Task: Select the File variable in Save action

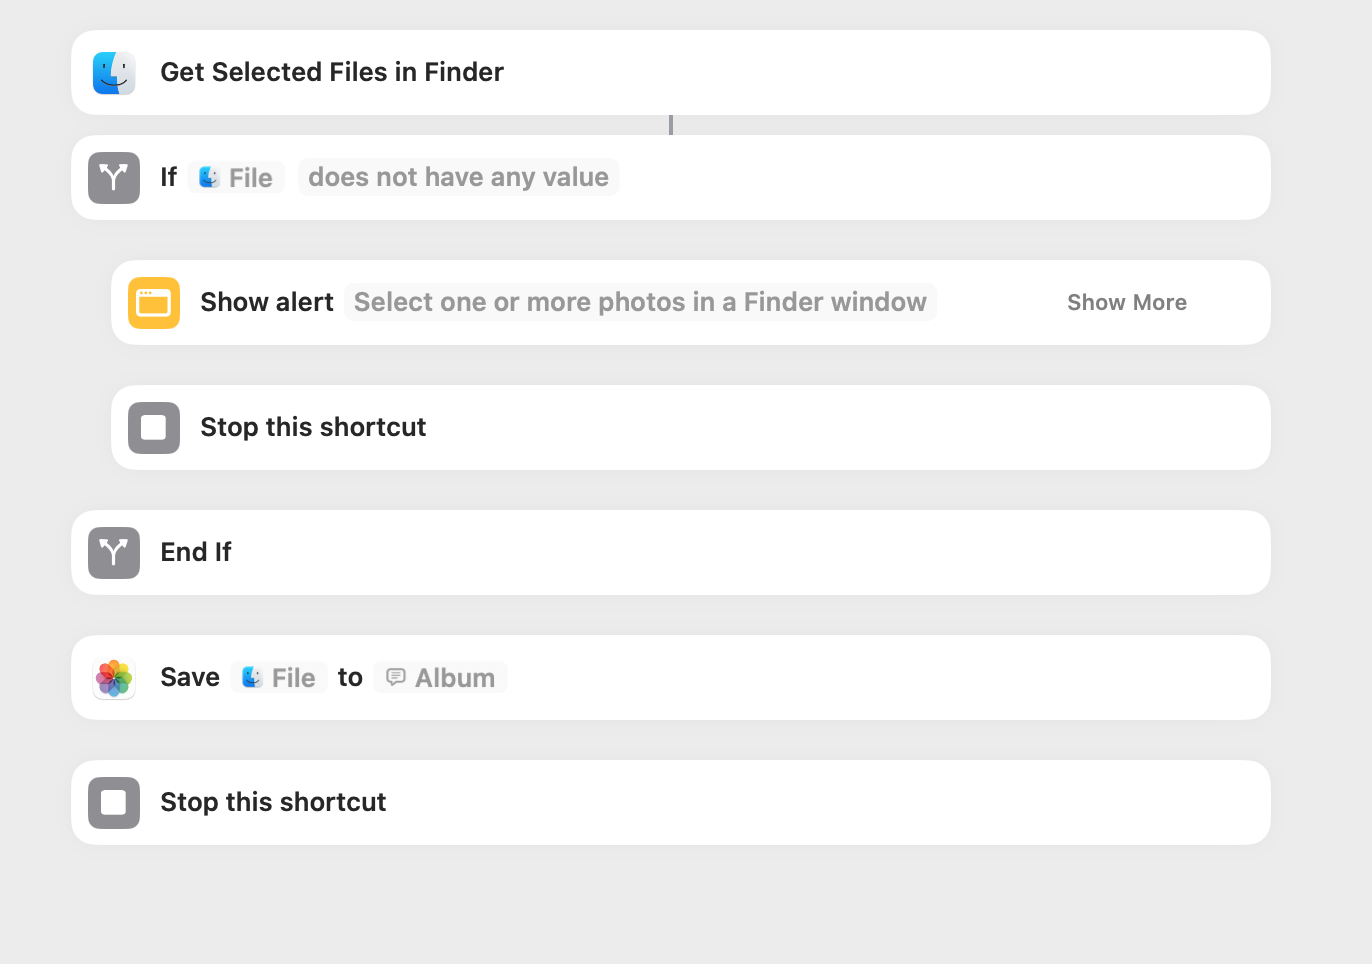Action: pos(279,678)
